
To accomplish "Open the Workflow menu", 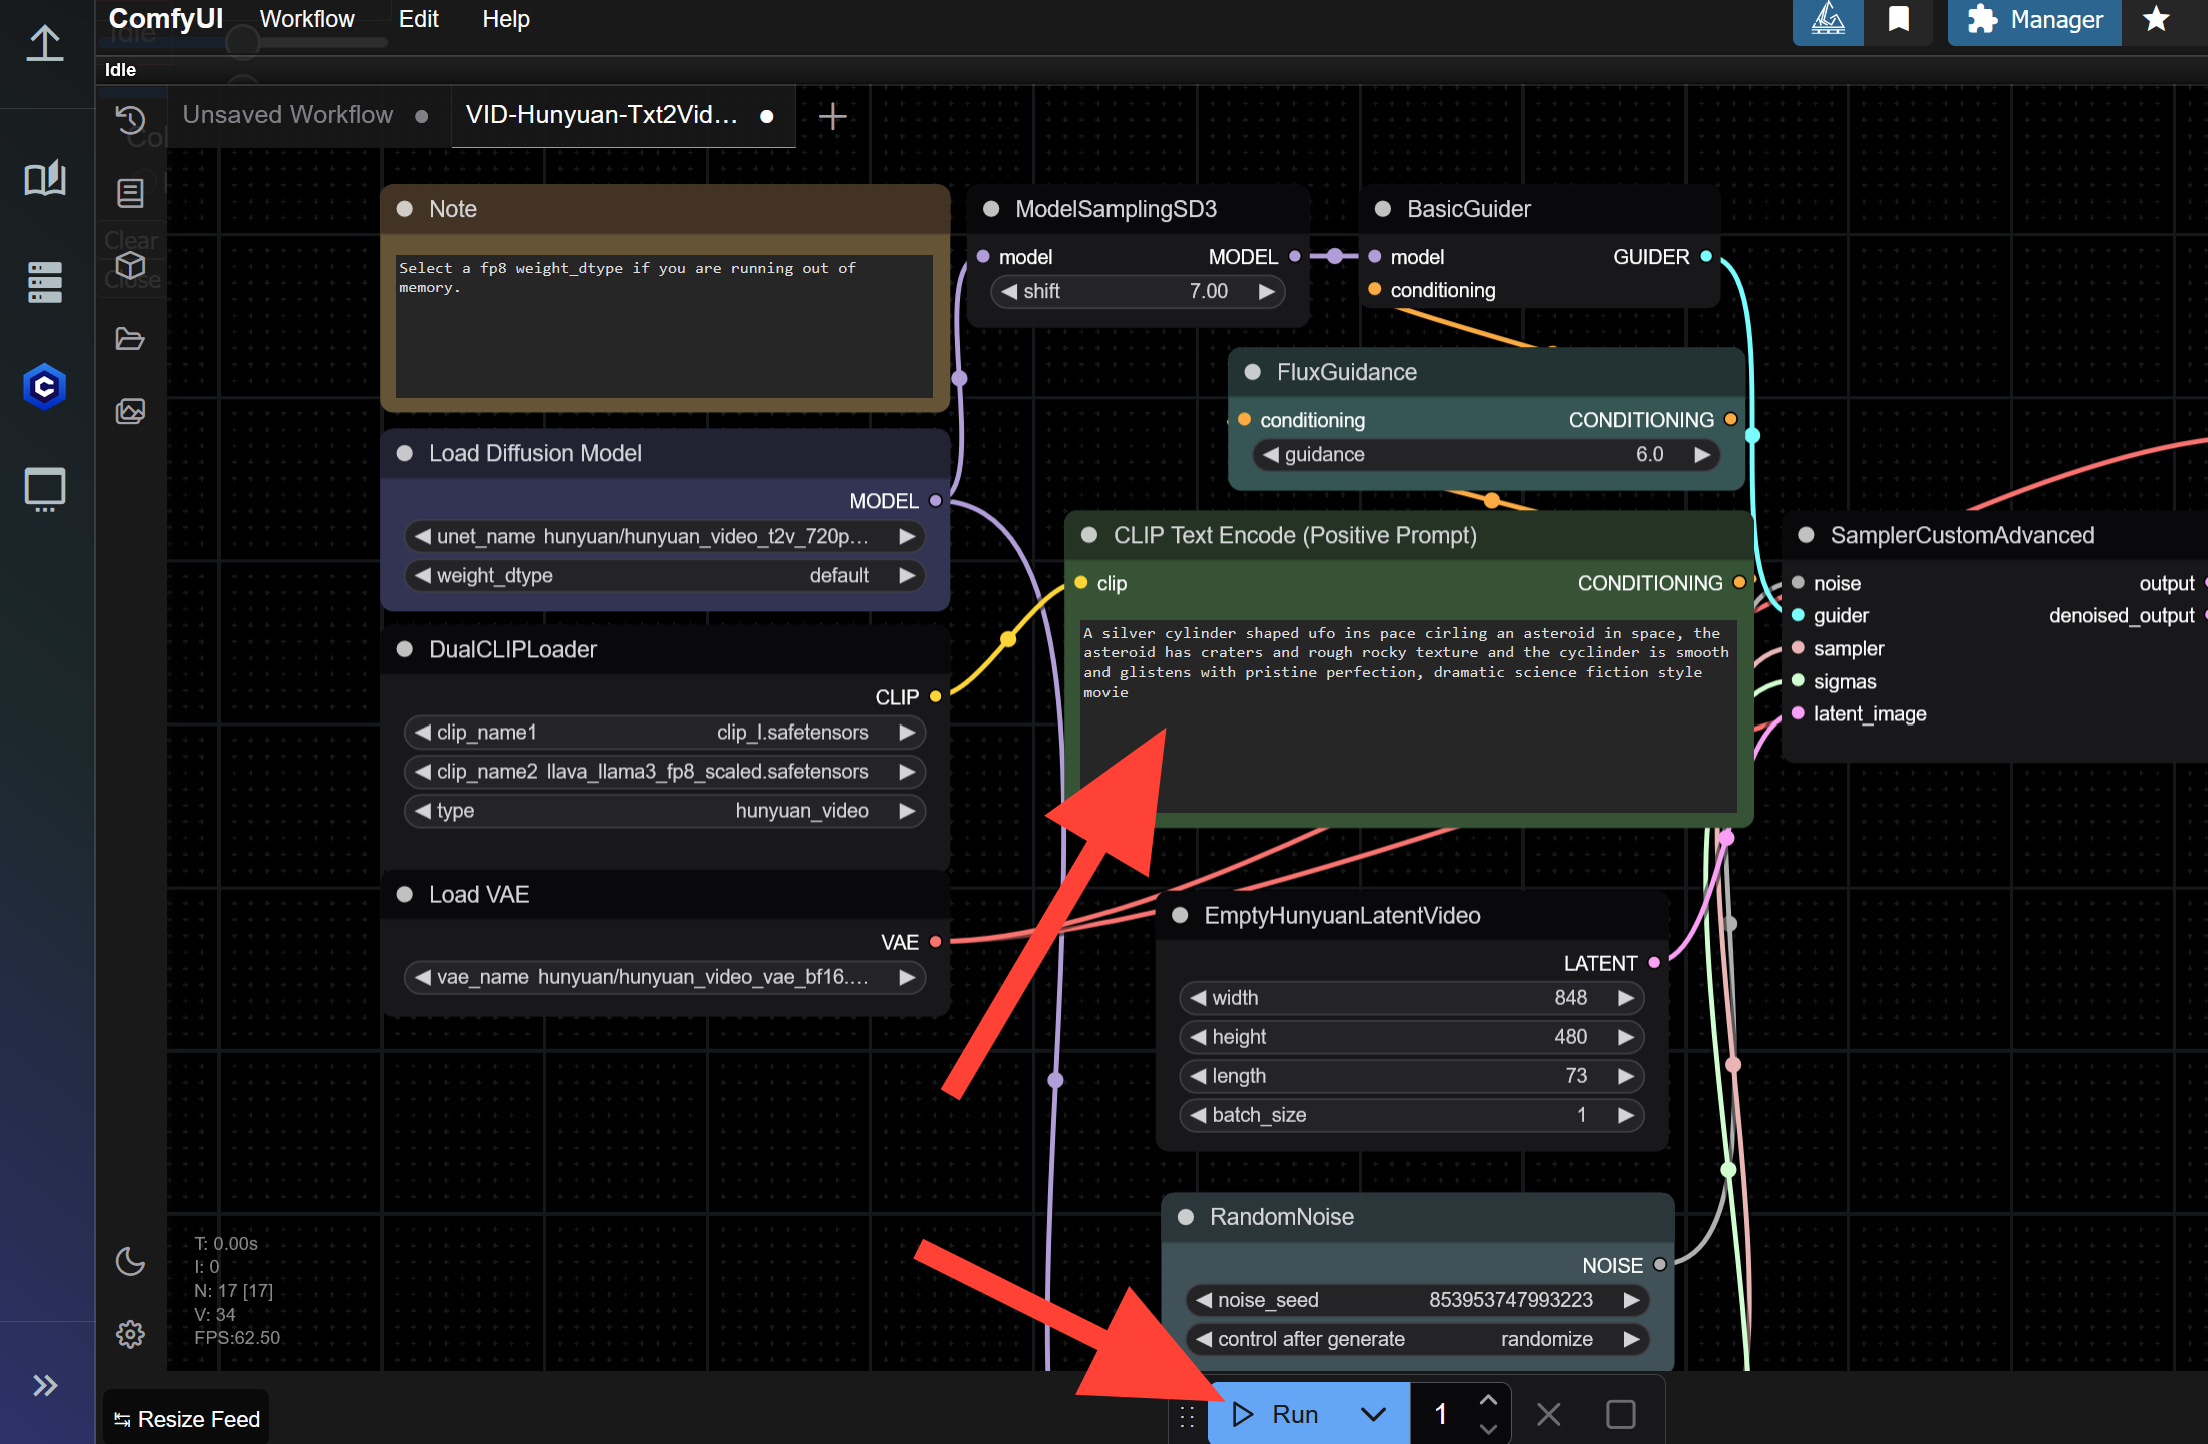I will click(x=307, y=20).
